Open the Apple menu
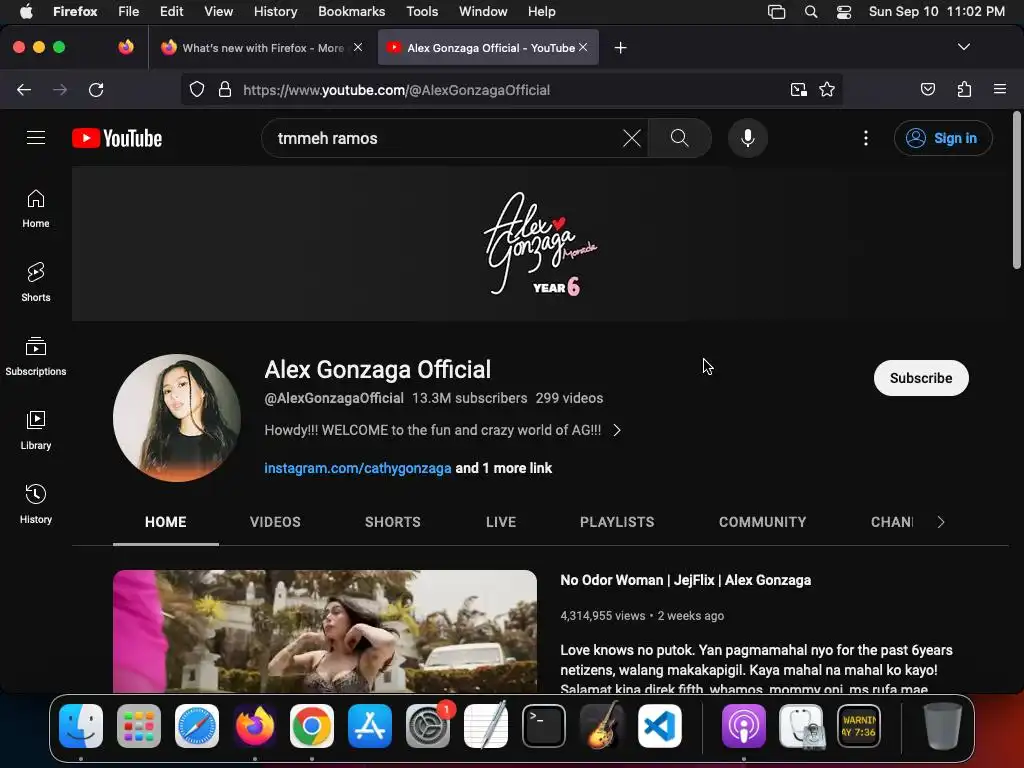 tap(25, 11)
